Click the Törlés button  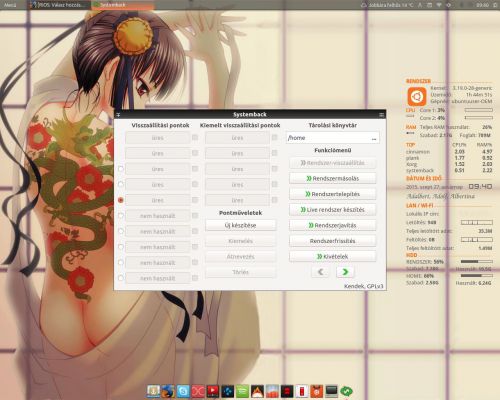[241, 272]
